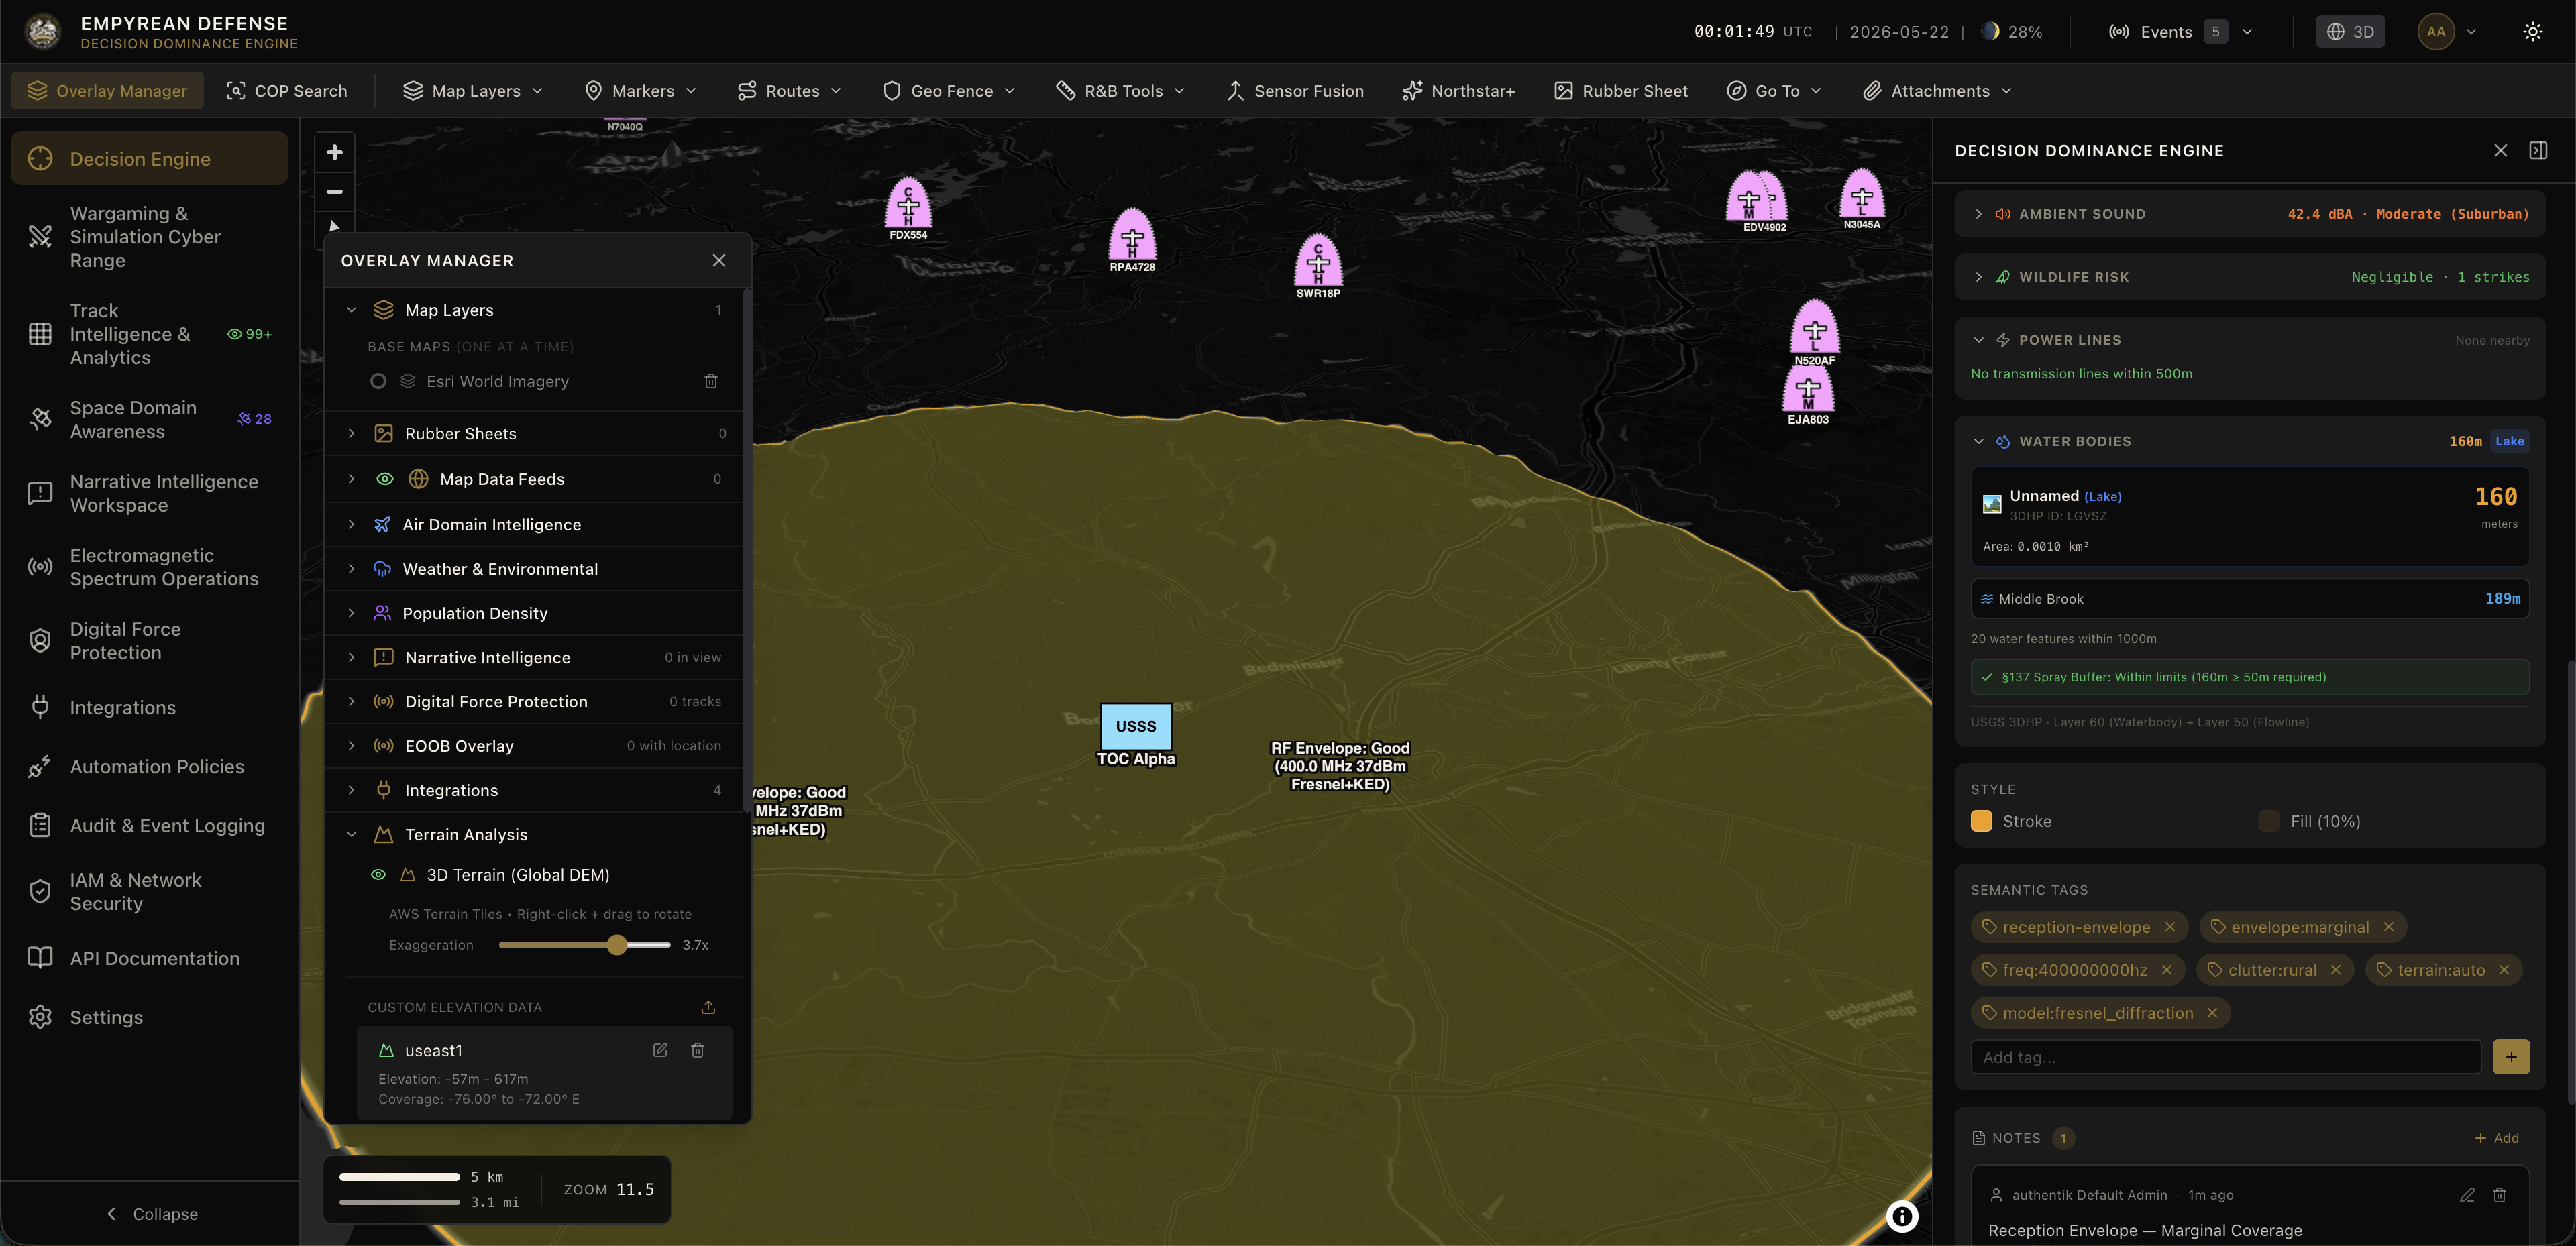Zoom out the map with minus button
The image size is (2576, 1246).
(334, 192)
